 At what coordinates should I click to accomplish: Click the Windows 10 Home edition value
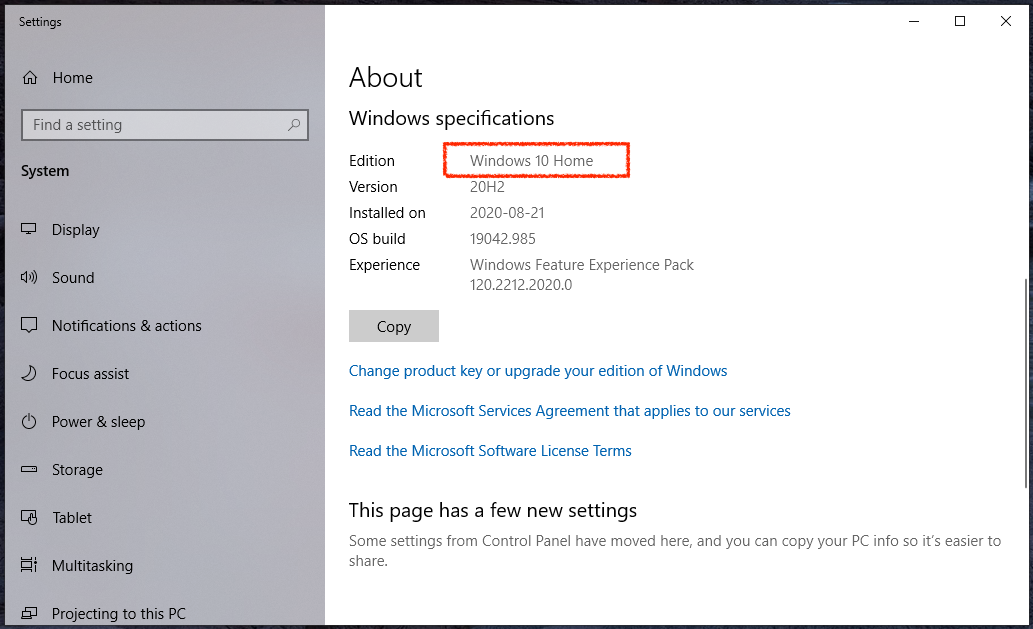(x=531, y=161)
